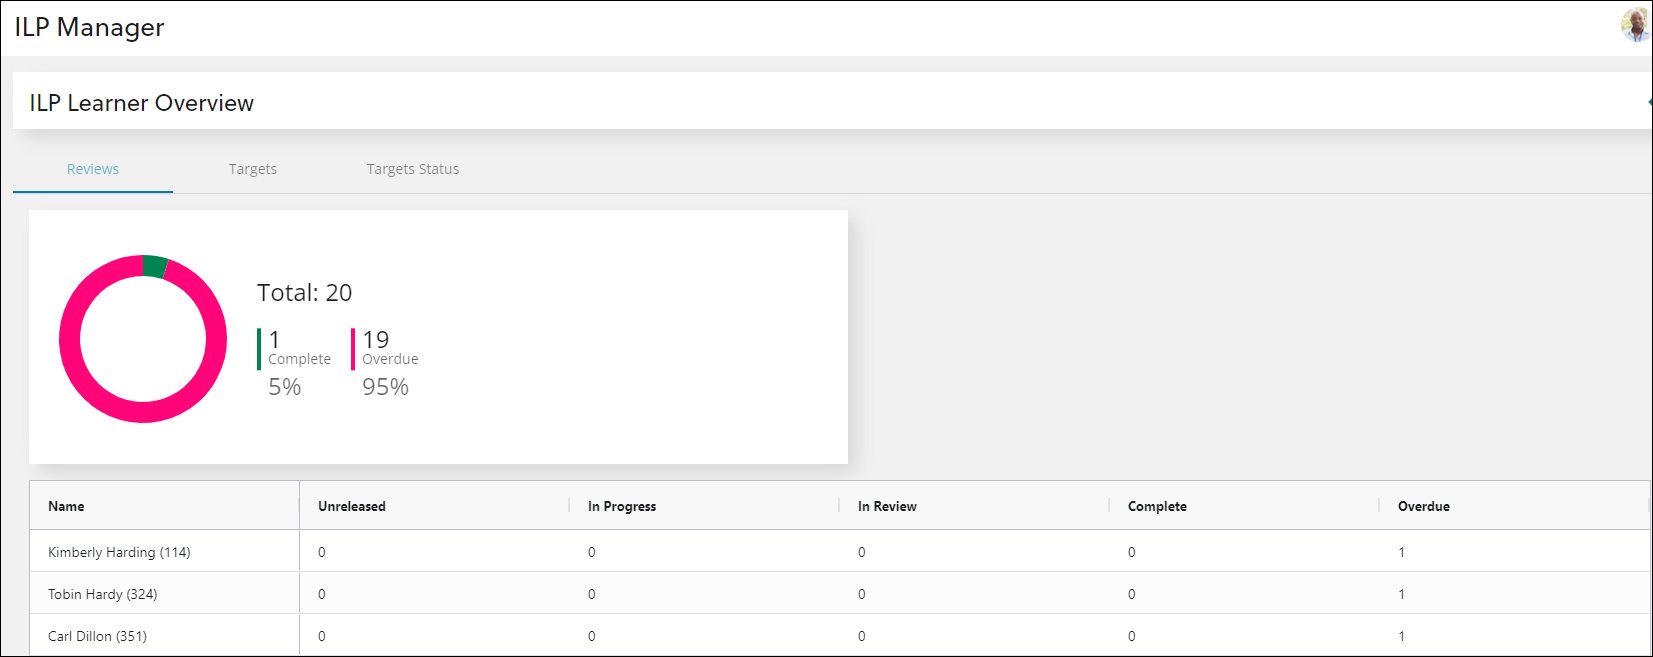Open the user profile avatar menu
This screenshot has height=657, width=1653.
click(x=1635, y=25)
